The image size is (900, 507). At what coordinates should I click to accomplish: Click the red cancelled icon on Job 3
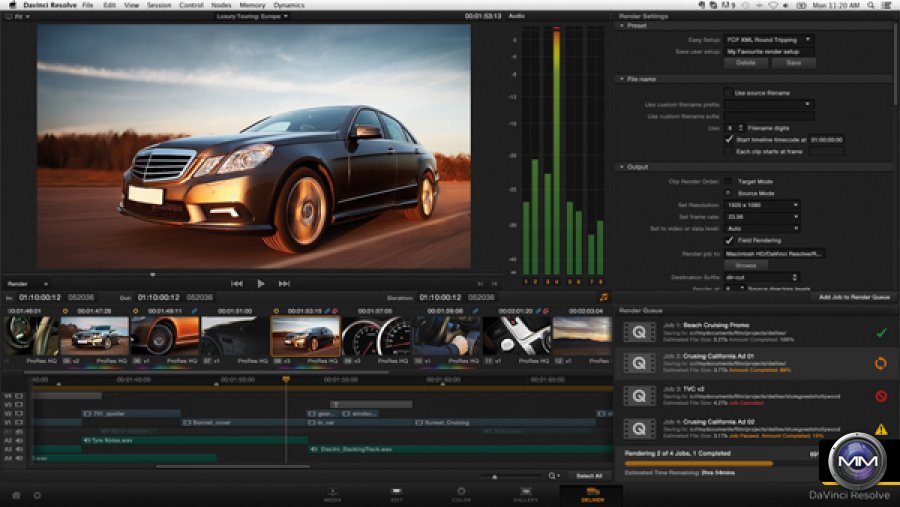pos(881,396)
